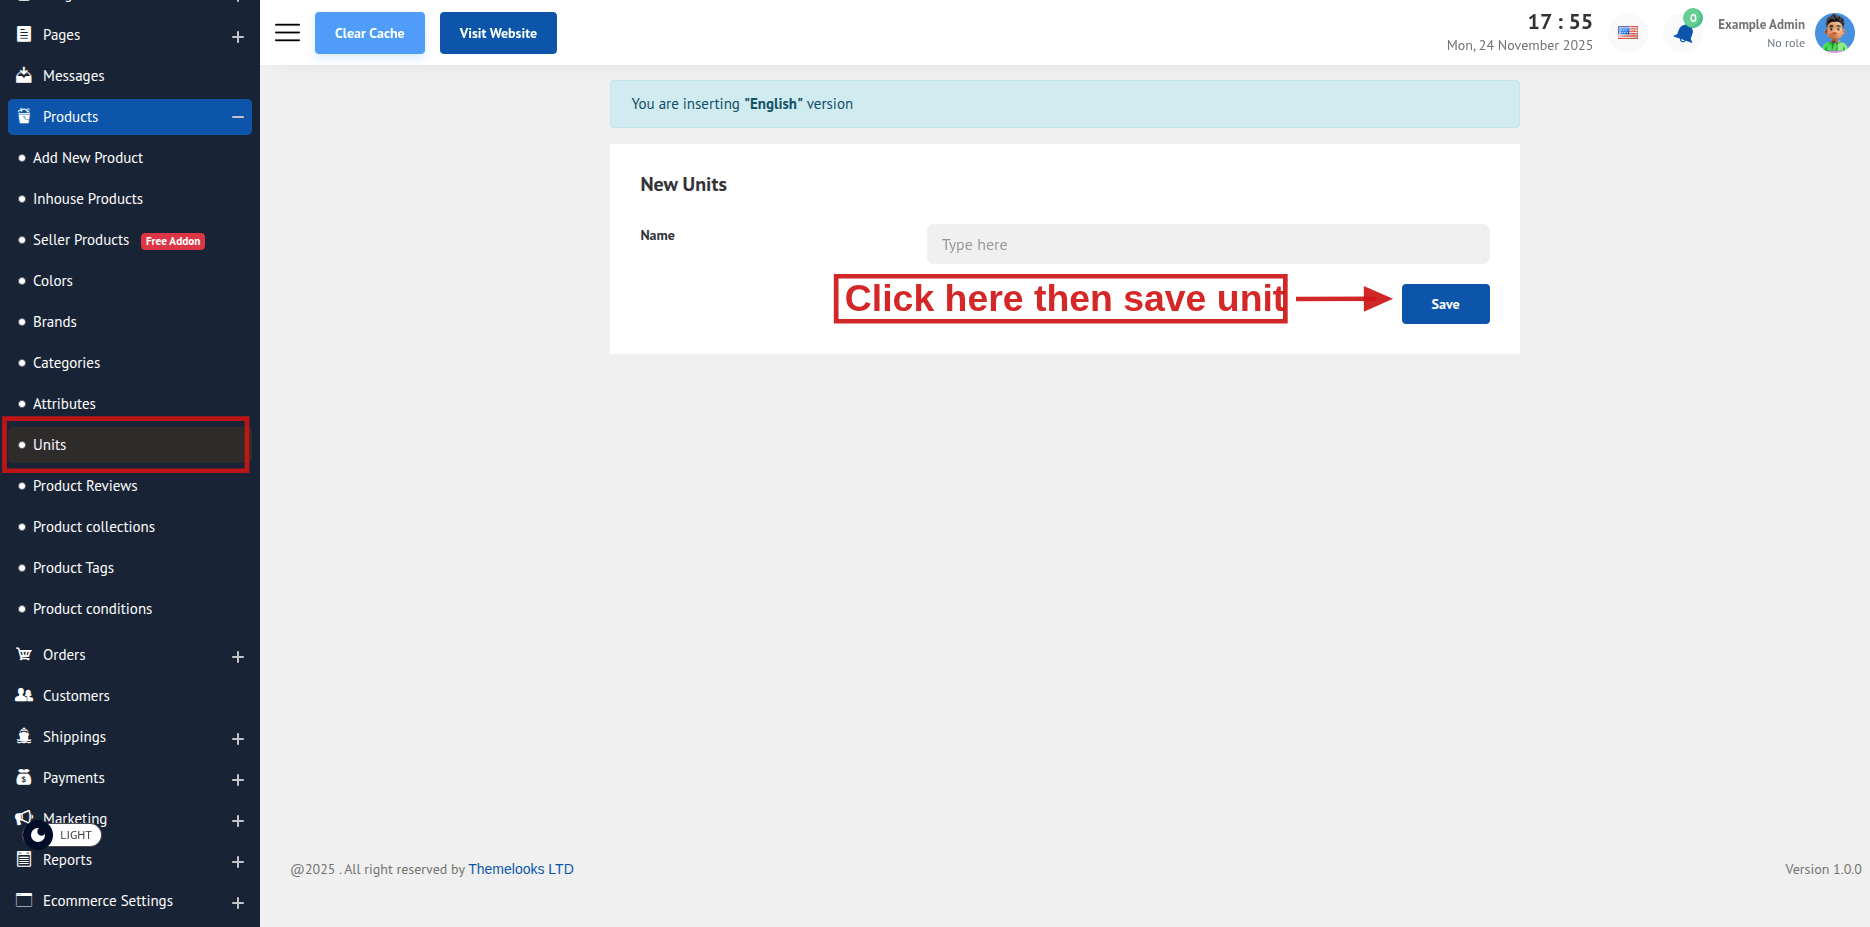1870x927 pixels.
Task: Expand the Pages submenu
Action: pyautogui.click(x=238, y=37)
